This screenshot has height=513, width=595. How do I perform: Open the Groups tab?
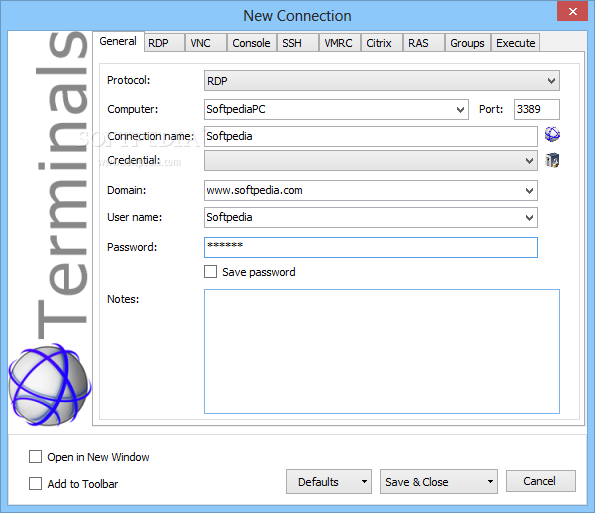coord(468,43)
